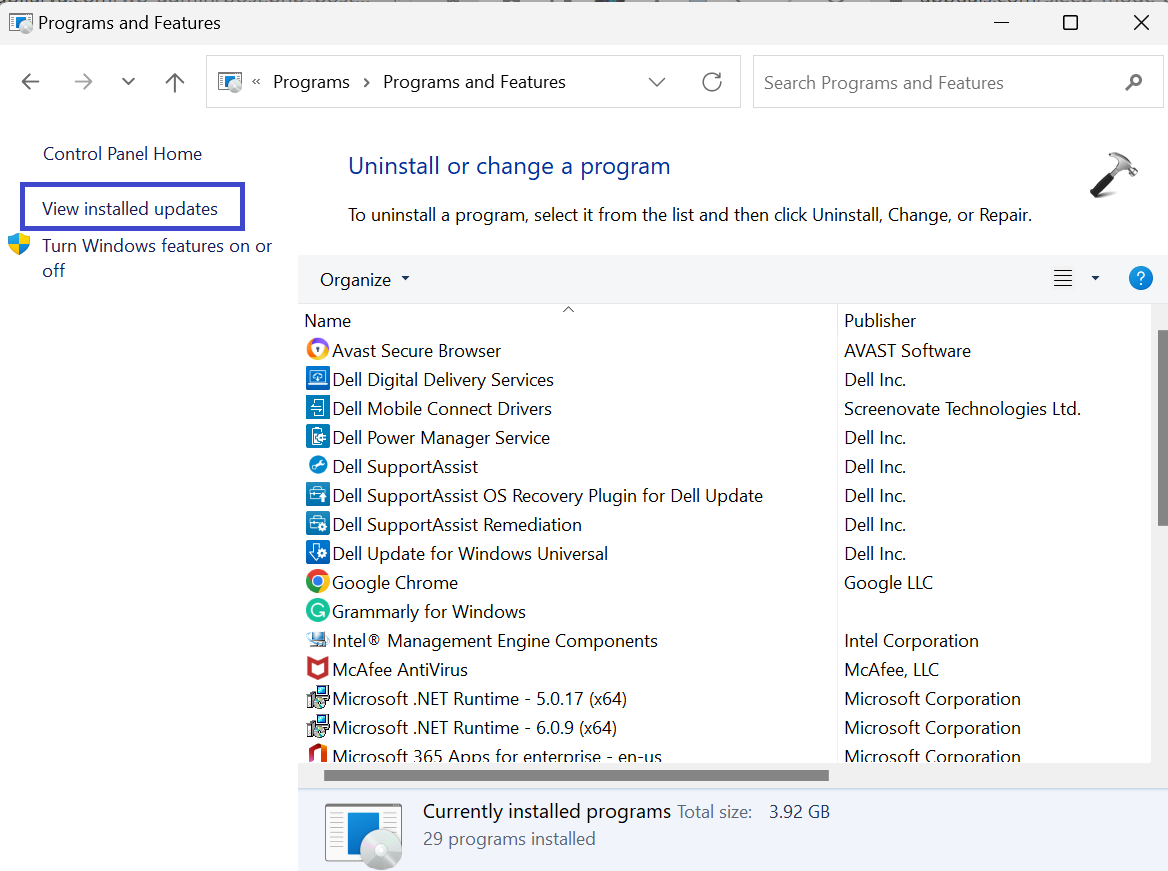Click the McAfee AntiVirus icon
Screen dimensions: 1168x871
(317, 669)
